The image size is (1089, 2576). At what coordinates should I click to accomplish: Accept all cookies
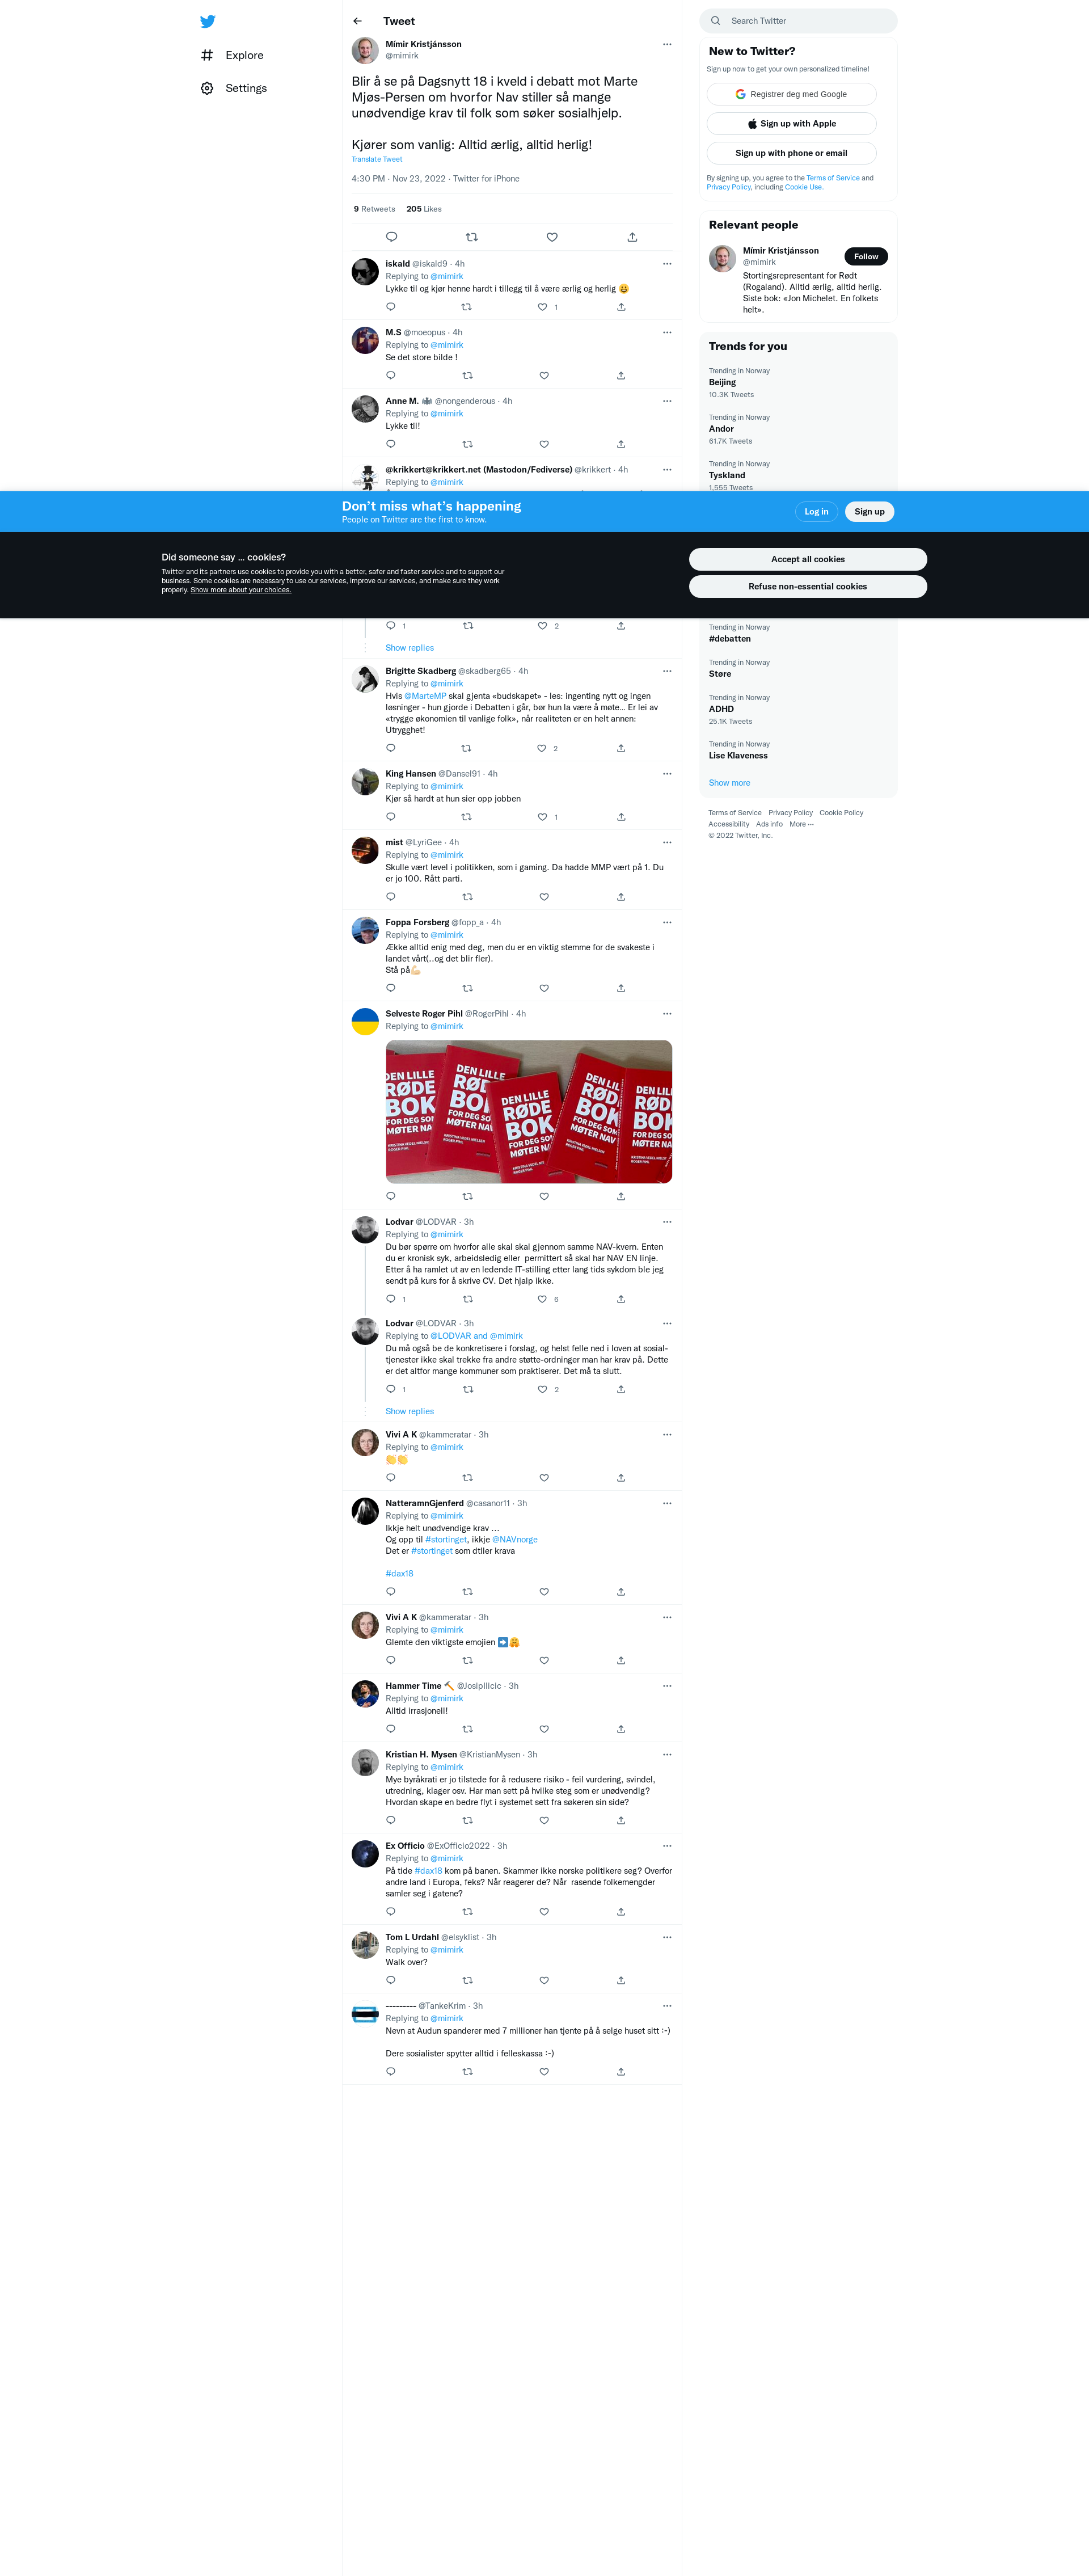(x=808, y=559)
